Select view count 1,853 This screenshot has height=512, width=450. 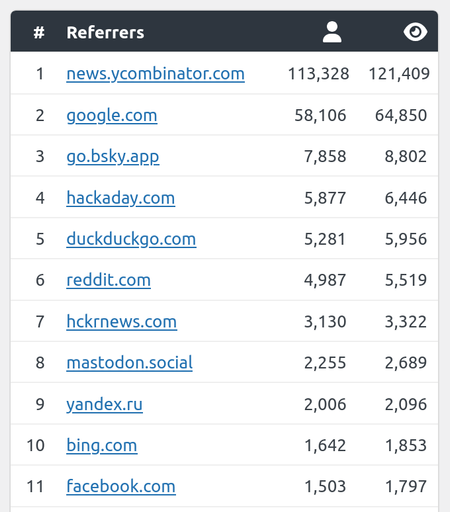point(406,446)
